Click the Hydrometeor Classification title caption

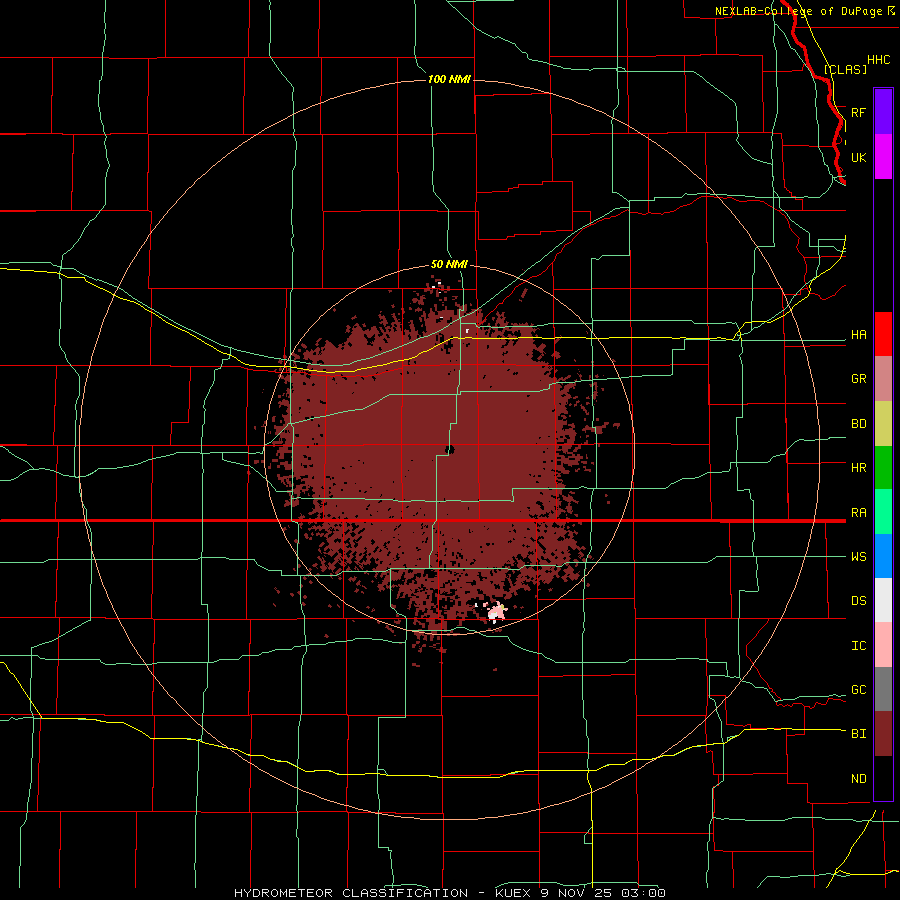[x=450, y=893]
